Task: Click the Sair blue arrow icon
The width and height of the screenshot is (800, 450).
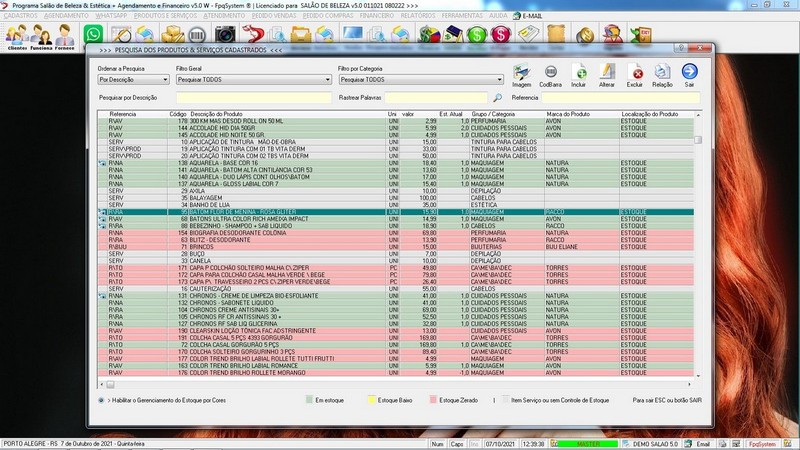Action: pyautogui.click(x=689, y=76)
